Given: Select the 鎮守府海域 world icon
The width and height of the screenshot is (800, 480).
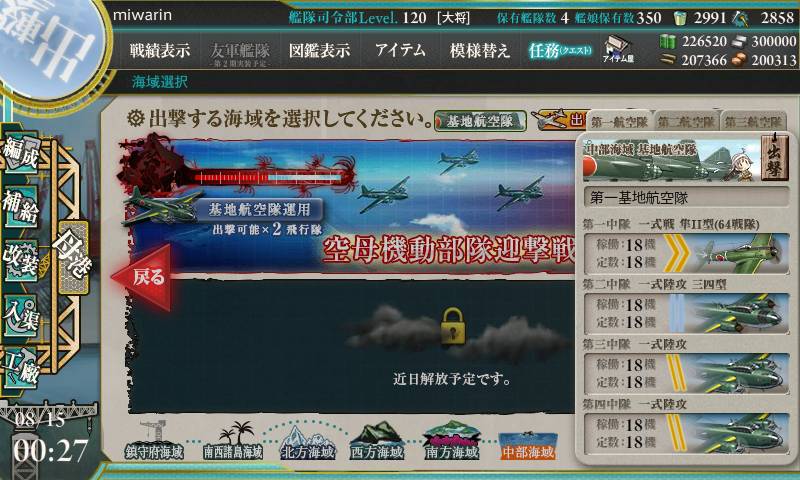Looking at the screenshot, I should (x=154, y=441).
